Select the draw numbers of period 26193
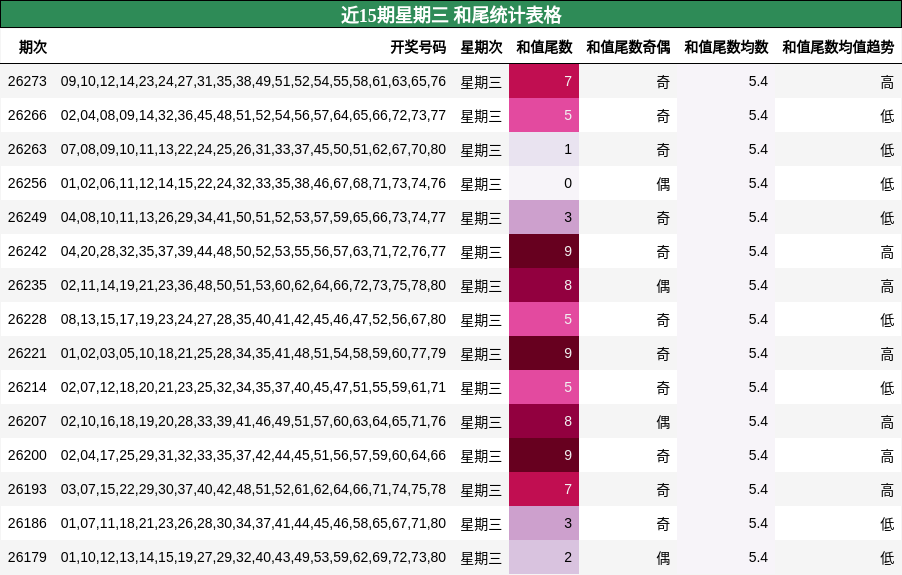902x575 pixels. [x=253, y=489]
